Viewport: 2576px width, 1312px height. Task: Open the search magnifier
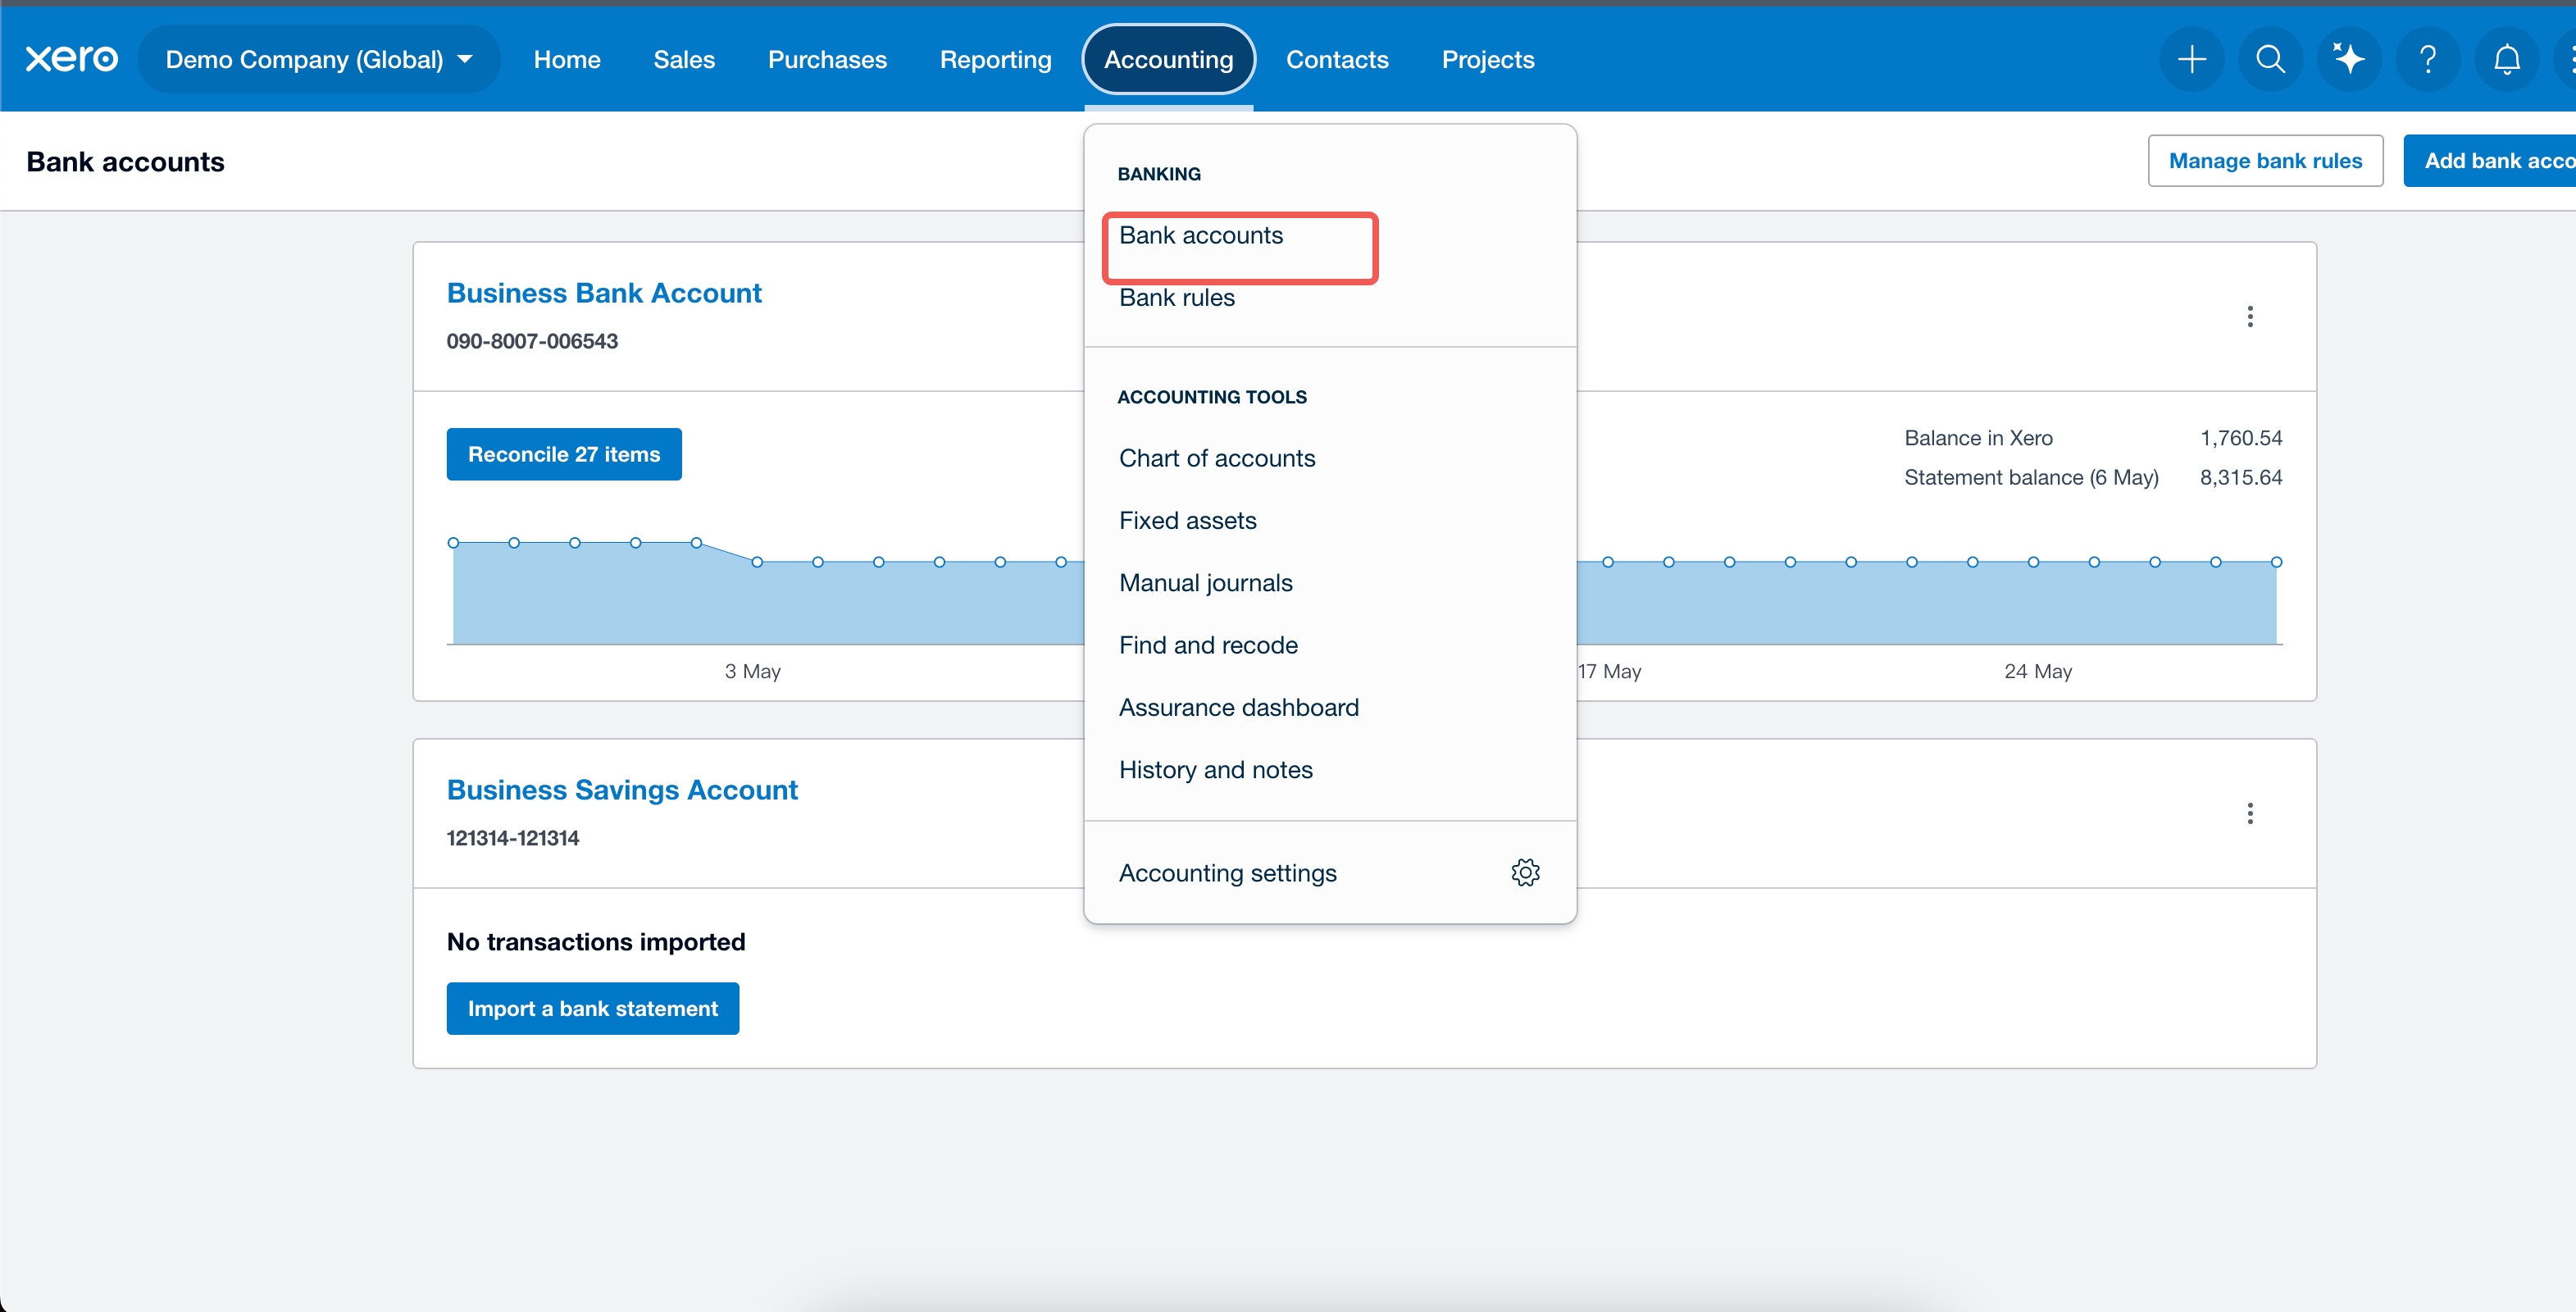[2270, 59]
